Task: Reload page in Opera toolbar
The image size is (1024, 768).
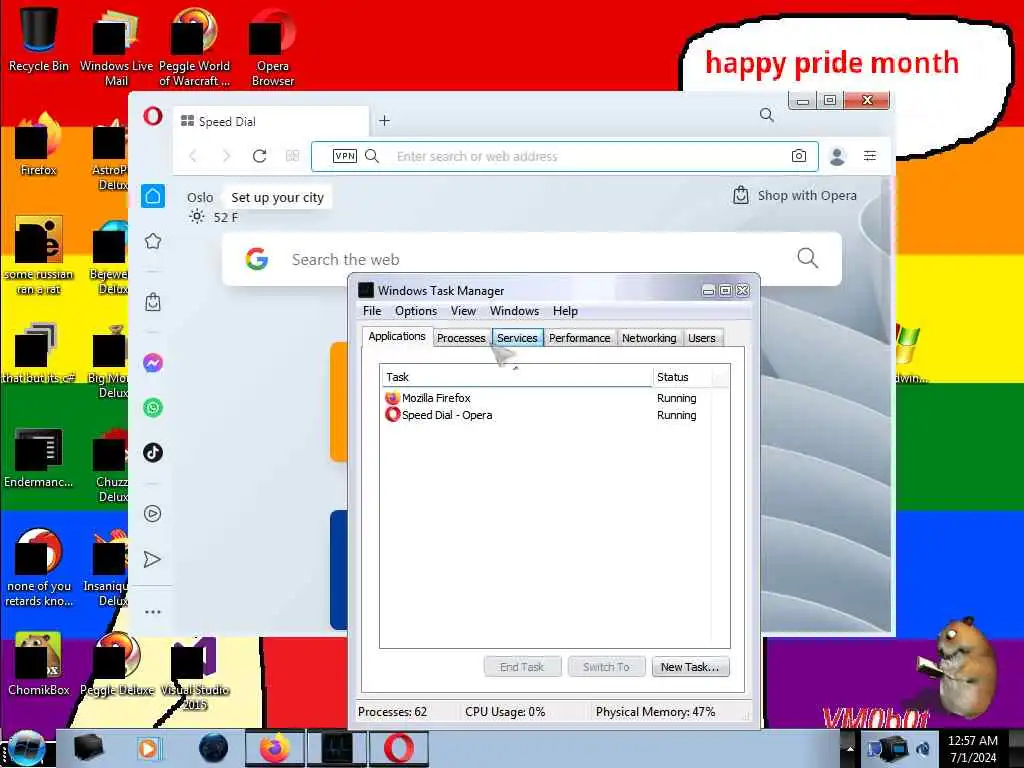Action: click(x=259, y=156)
